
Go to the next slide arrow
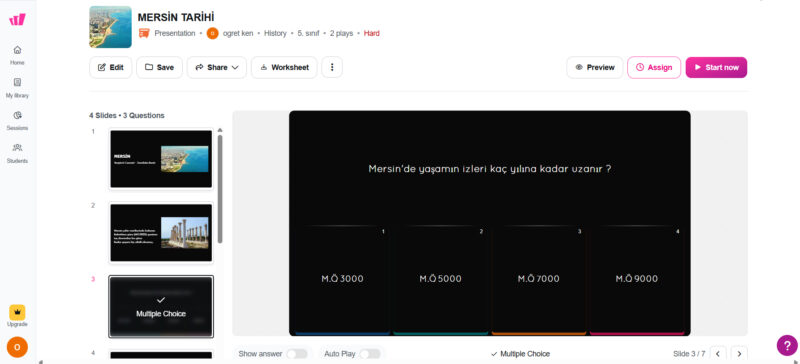739,354
